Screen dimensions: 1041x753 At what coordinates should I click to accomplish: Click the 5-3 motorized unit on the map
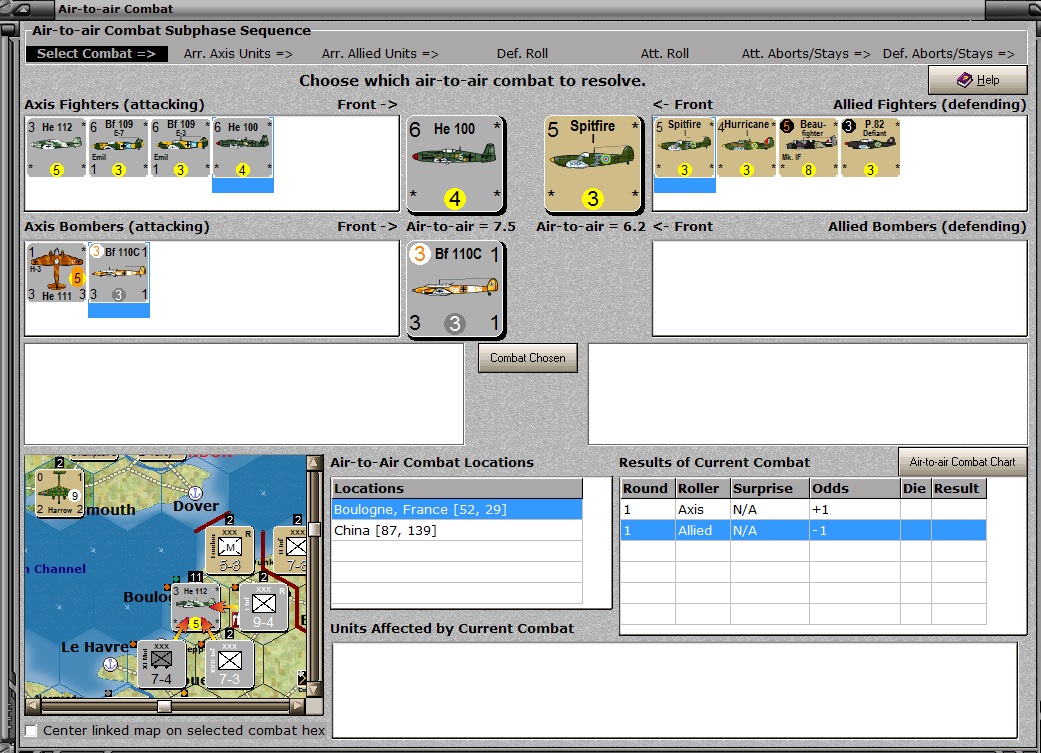230,551
